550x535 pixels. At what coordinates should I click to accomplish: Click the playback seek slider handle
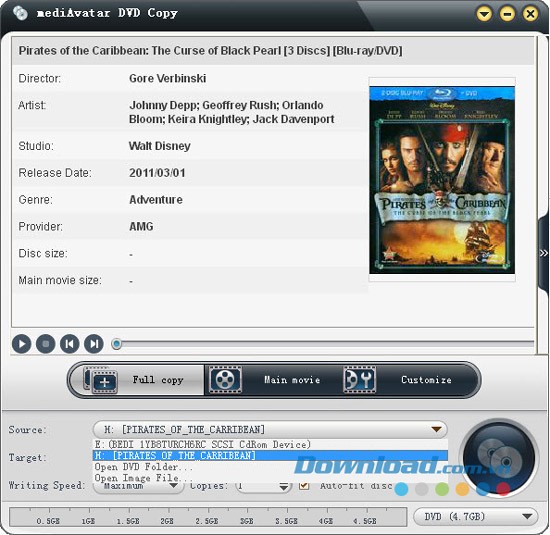[117, 344]
